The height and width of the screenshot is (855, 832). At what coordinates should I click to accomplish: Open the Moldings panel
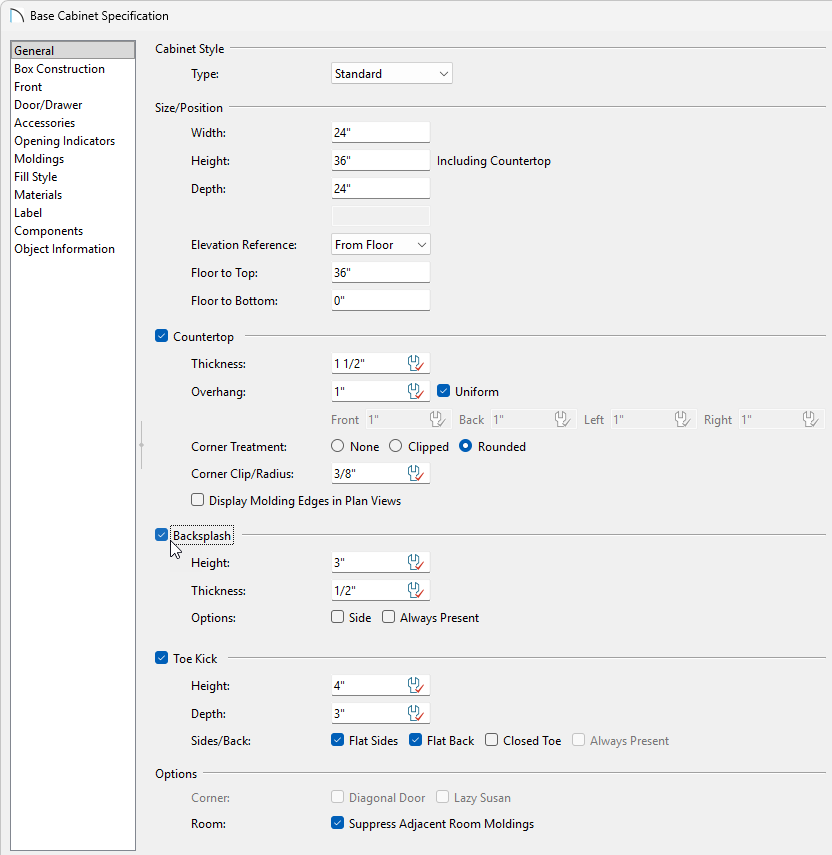[x=38, y=158]
